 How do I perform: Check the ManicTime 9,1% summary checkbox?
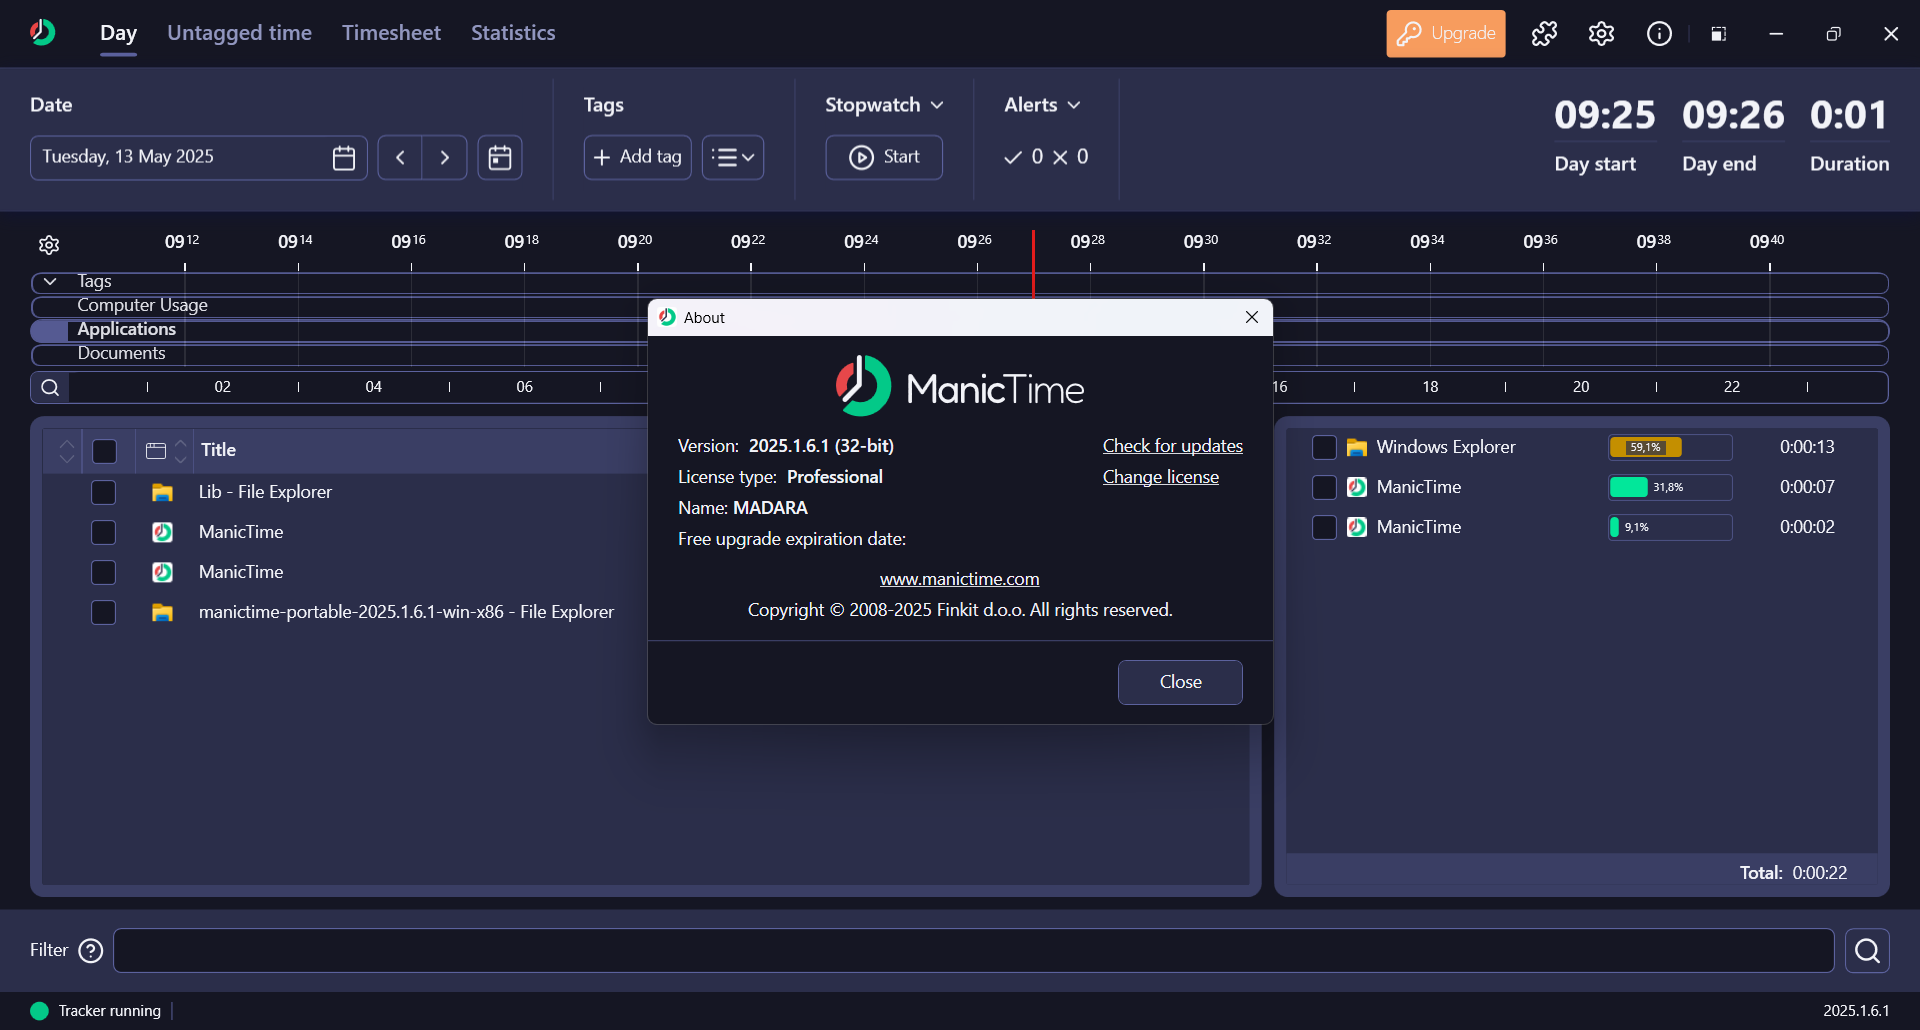[x=1324, y=527]
